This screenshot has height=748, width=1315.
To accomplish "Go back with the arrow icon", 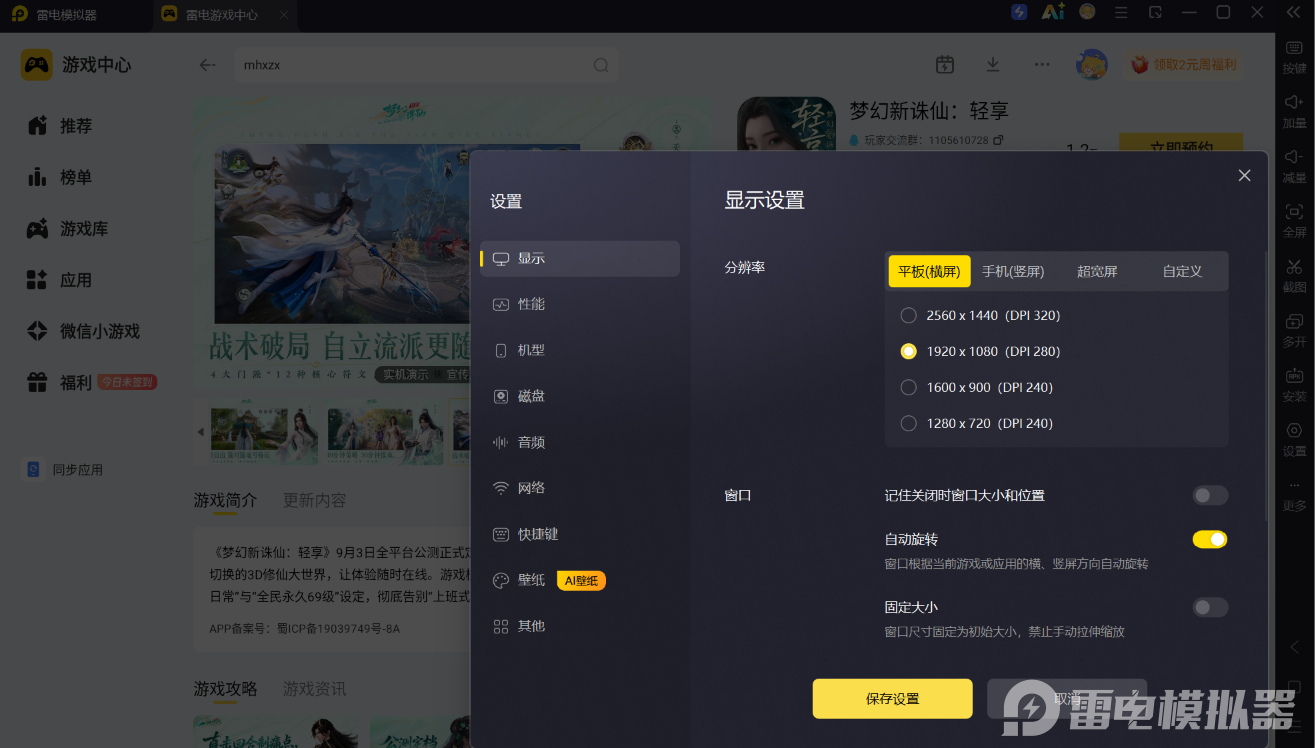I will (207, 65).
